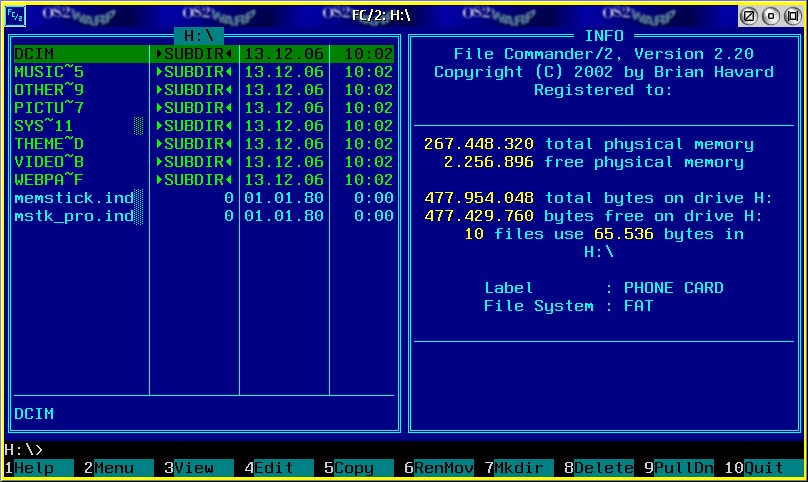The width and height of the screenshot is (808, 482).
Task: Click the 01.01.80 date of memstick.ind
Action: click(x=284, y=198)
